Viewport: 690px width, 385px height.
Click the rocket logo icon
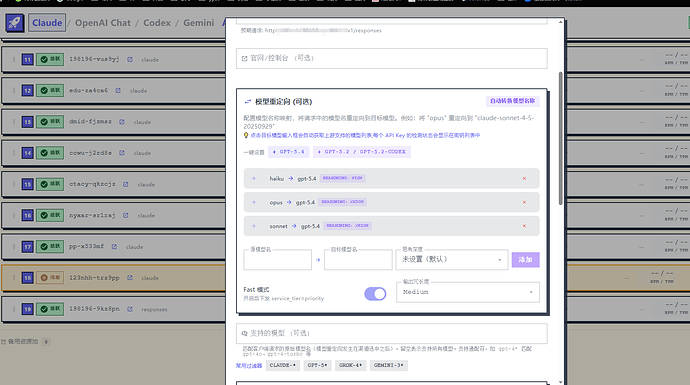click(14, 22)
